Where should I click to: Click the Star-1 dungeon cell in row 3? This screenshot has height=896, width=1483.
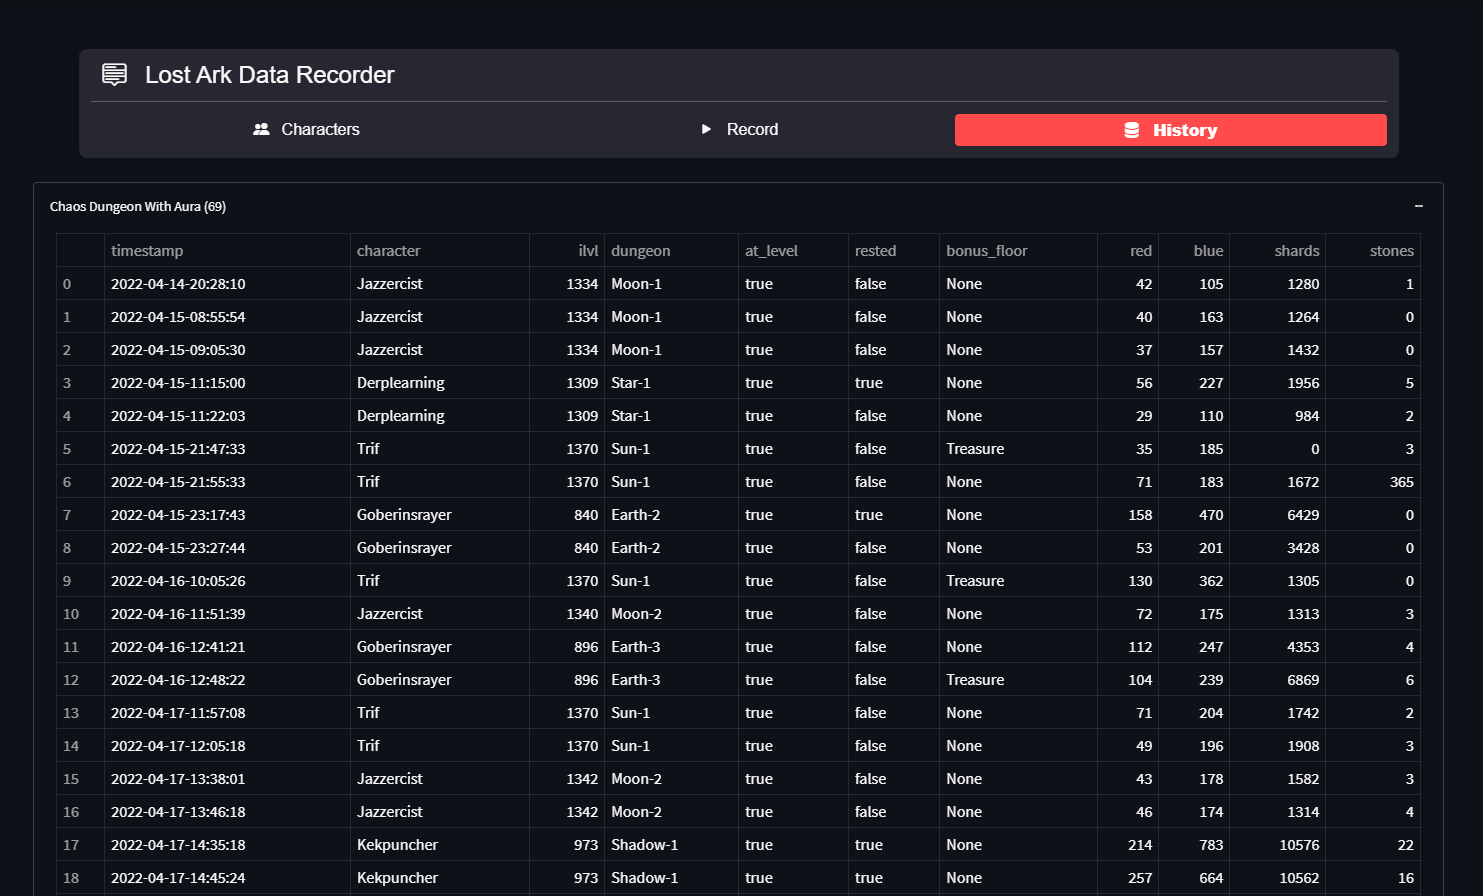point(671,383)
